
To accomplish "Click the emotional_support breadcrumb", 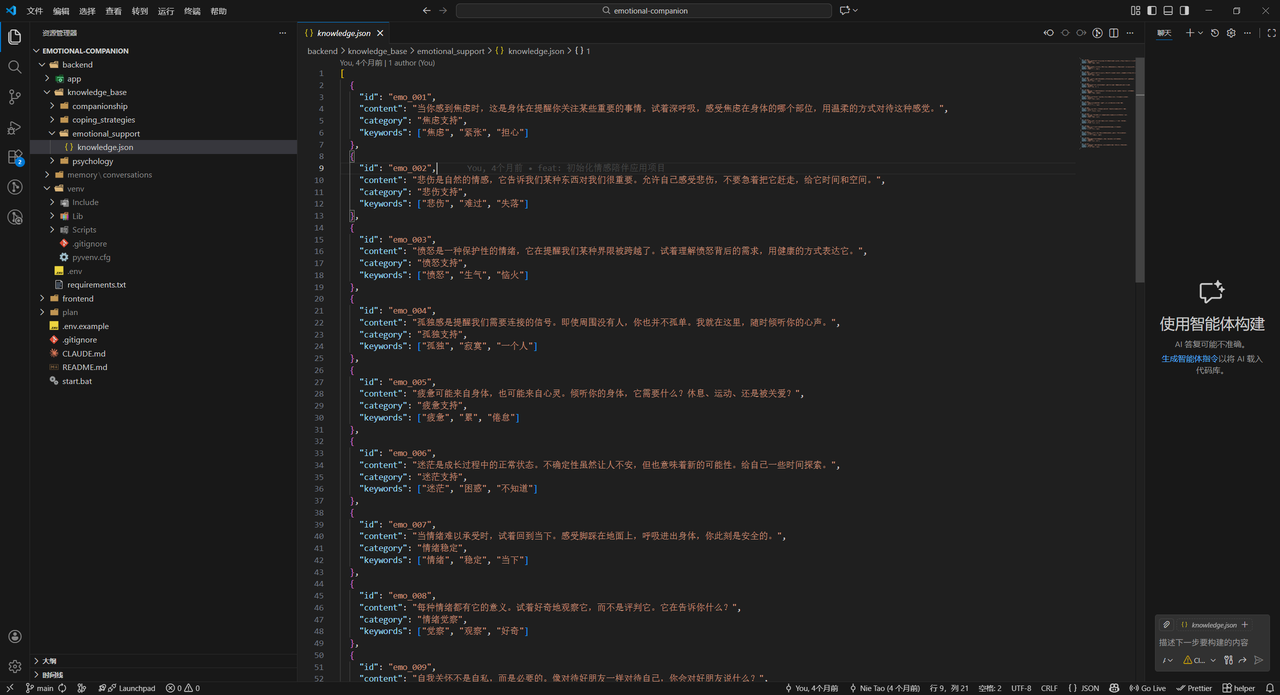I will coord(450,51).
